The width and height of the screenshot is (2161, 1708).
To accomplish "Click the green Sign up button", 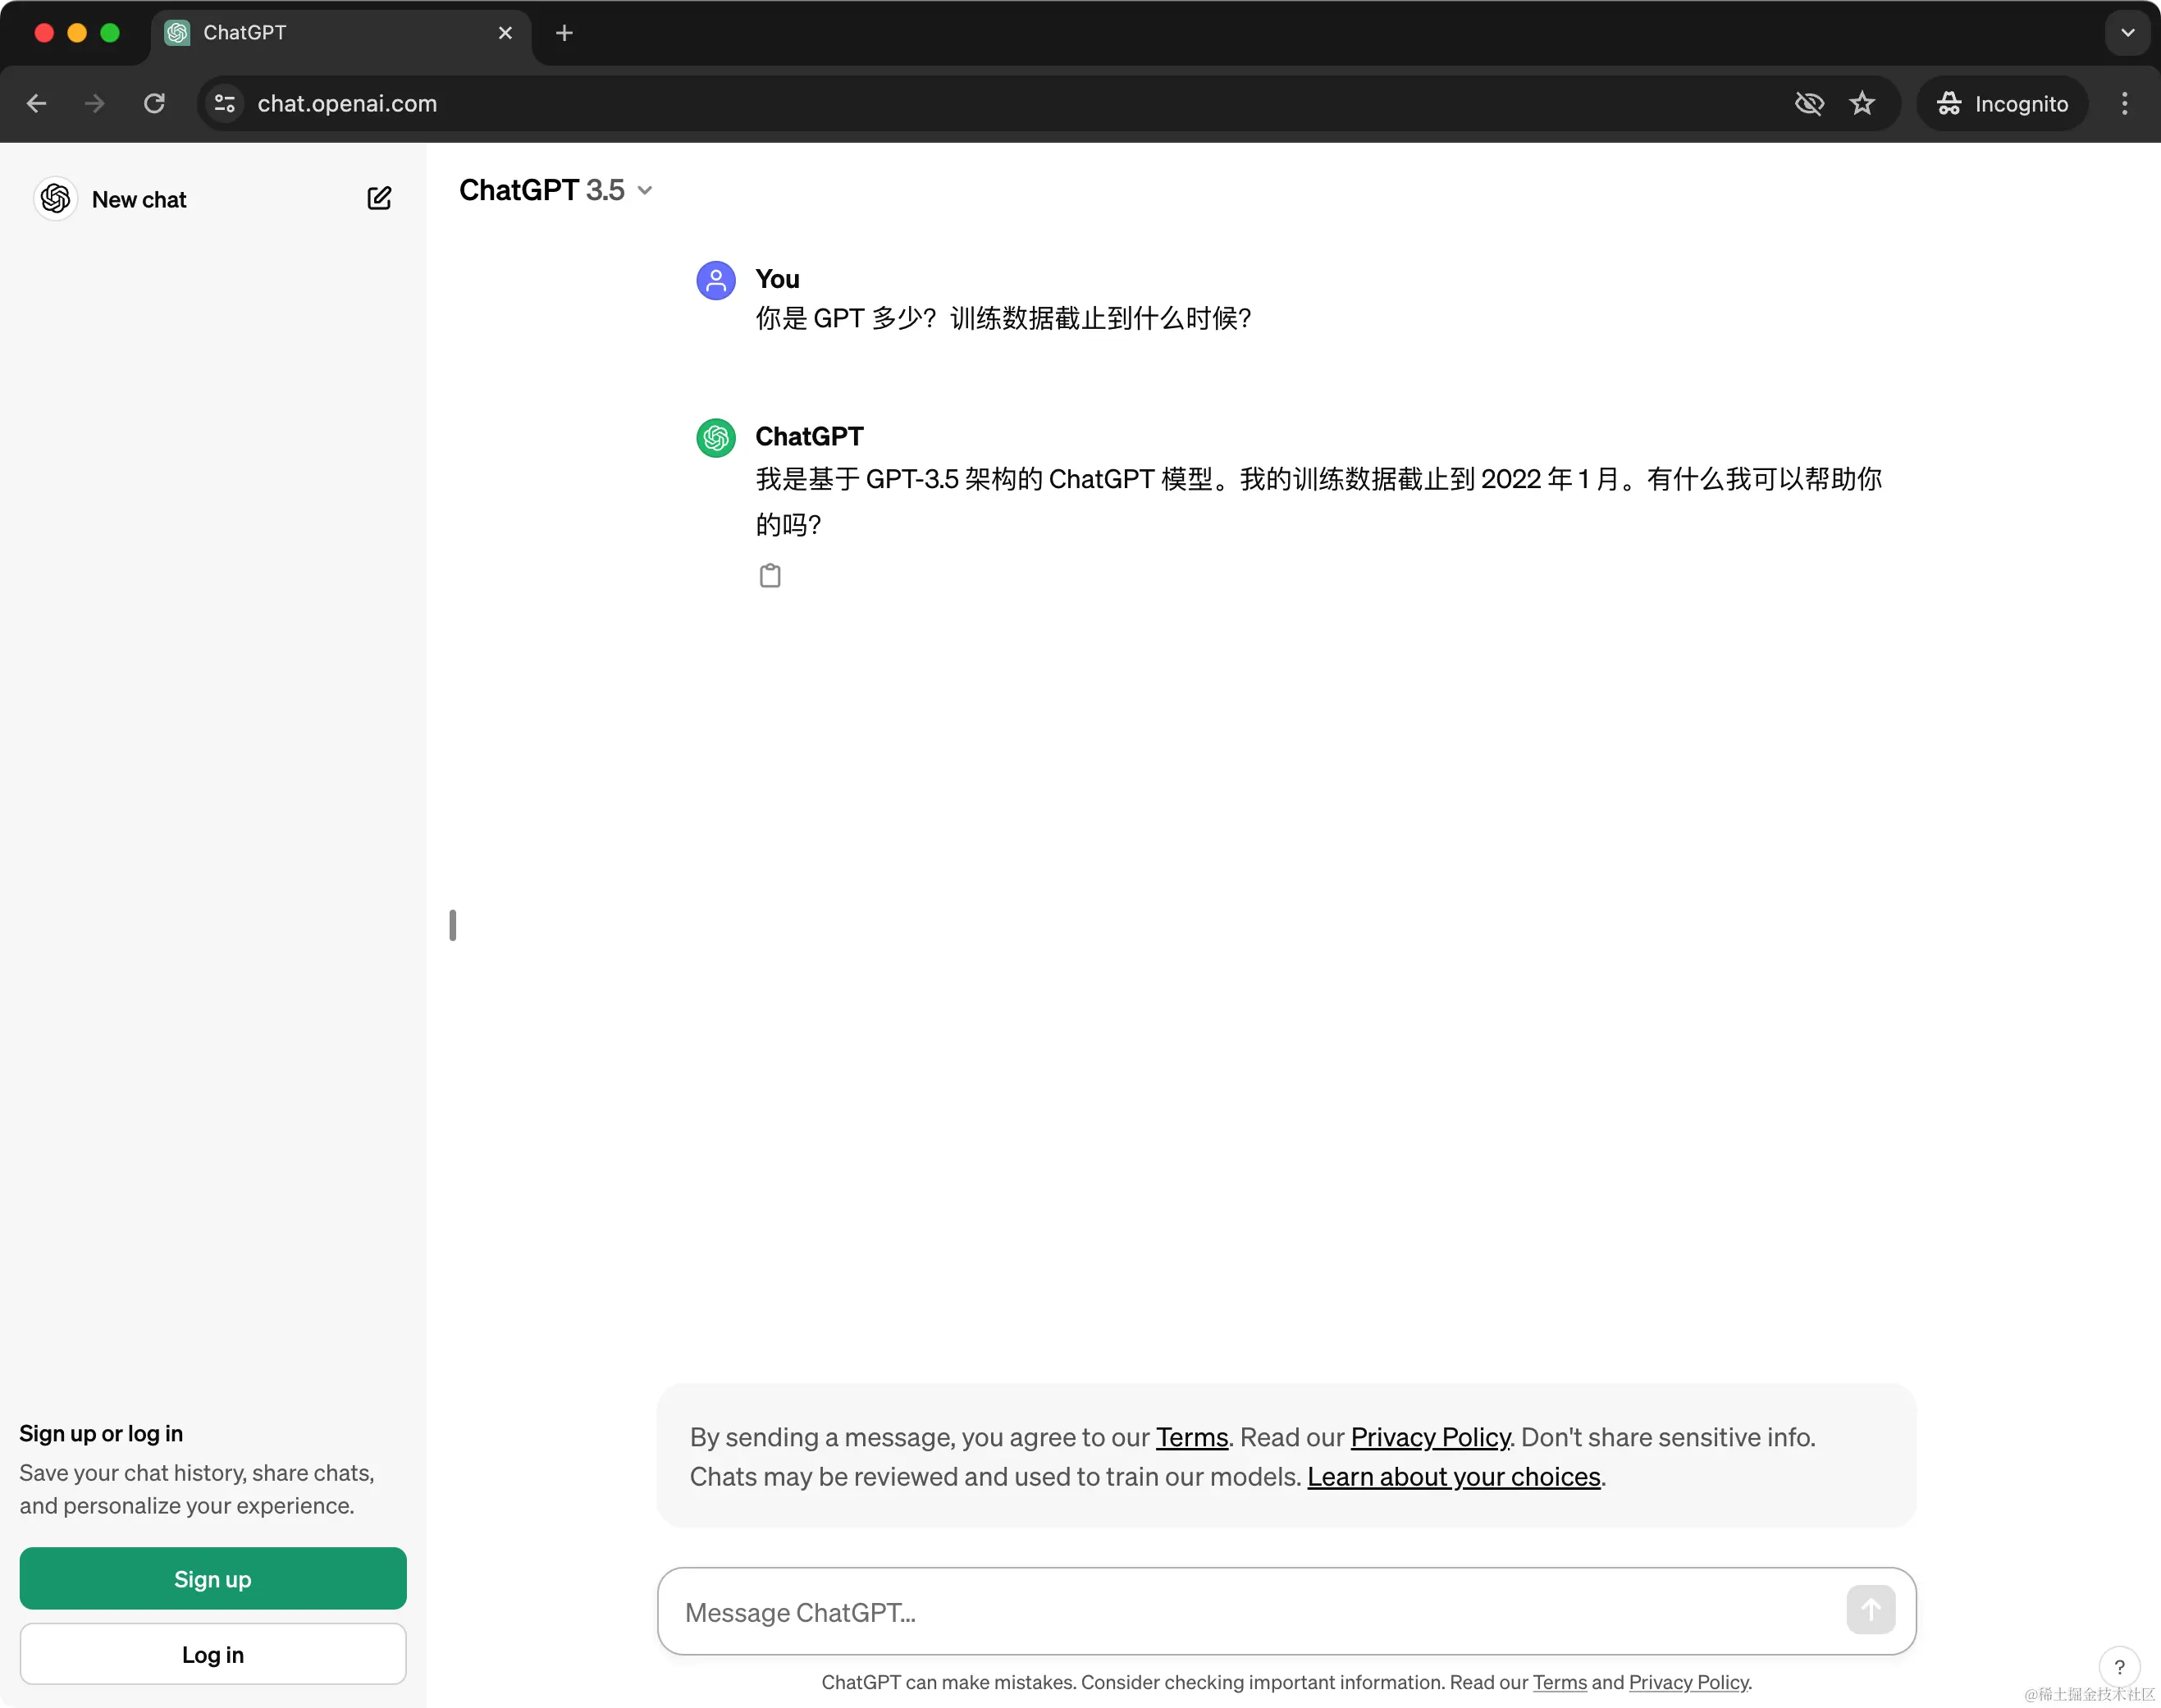I will (x=213, y=1578).
